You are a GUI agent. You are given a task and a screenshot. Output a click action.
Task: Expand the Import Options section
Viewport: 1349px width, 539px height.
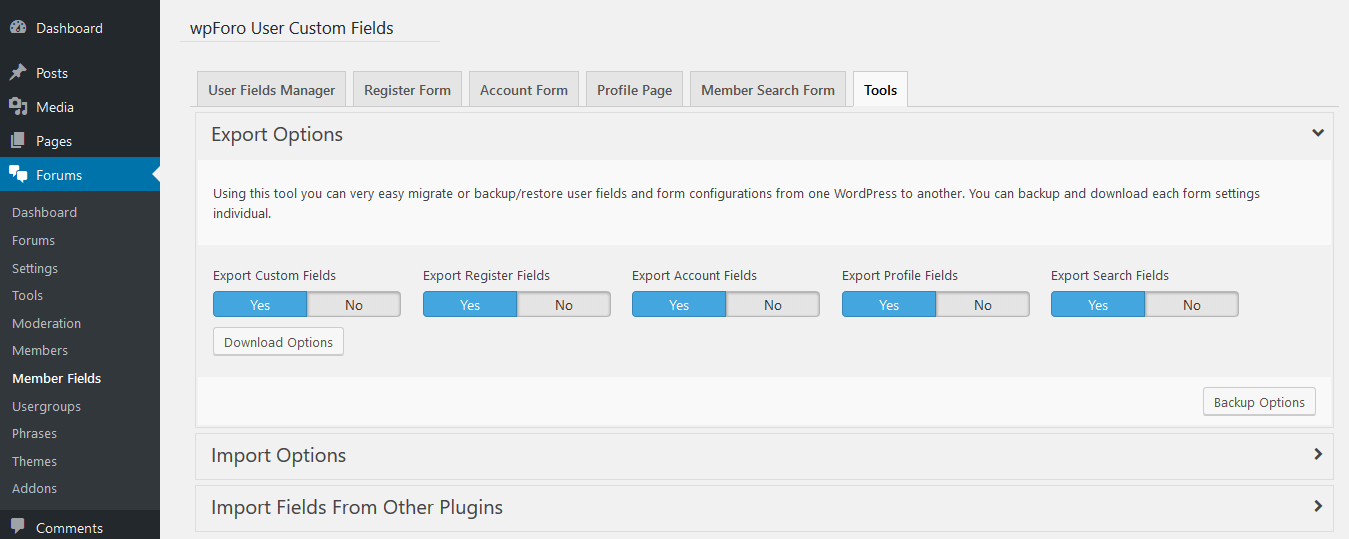pos(1317,455)
